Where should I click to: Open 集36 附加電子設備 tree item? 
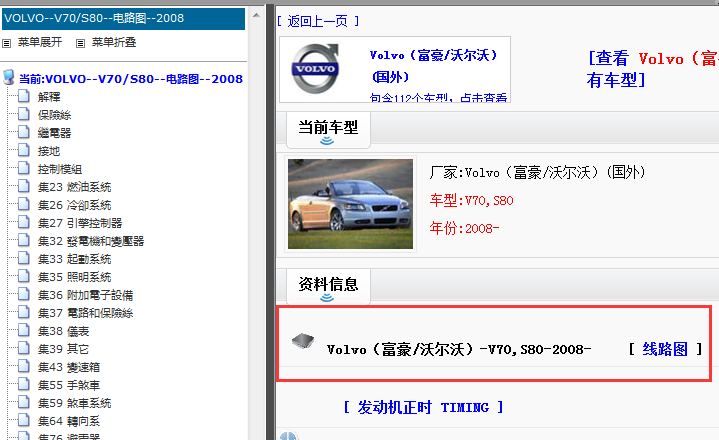86,295
